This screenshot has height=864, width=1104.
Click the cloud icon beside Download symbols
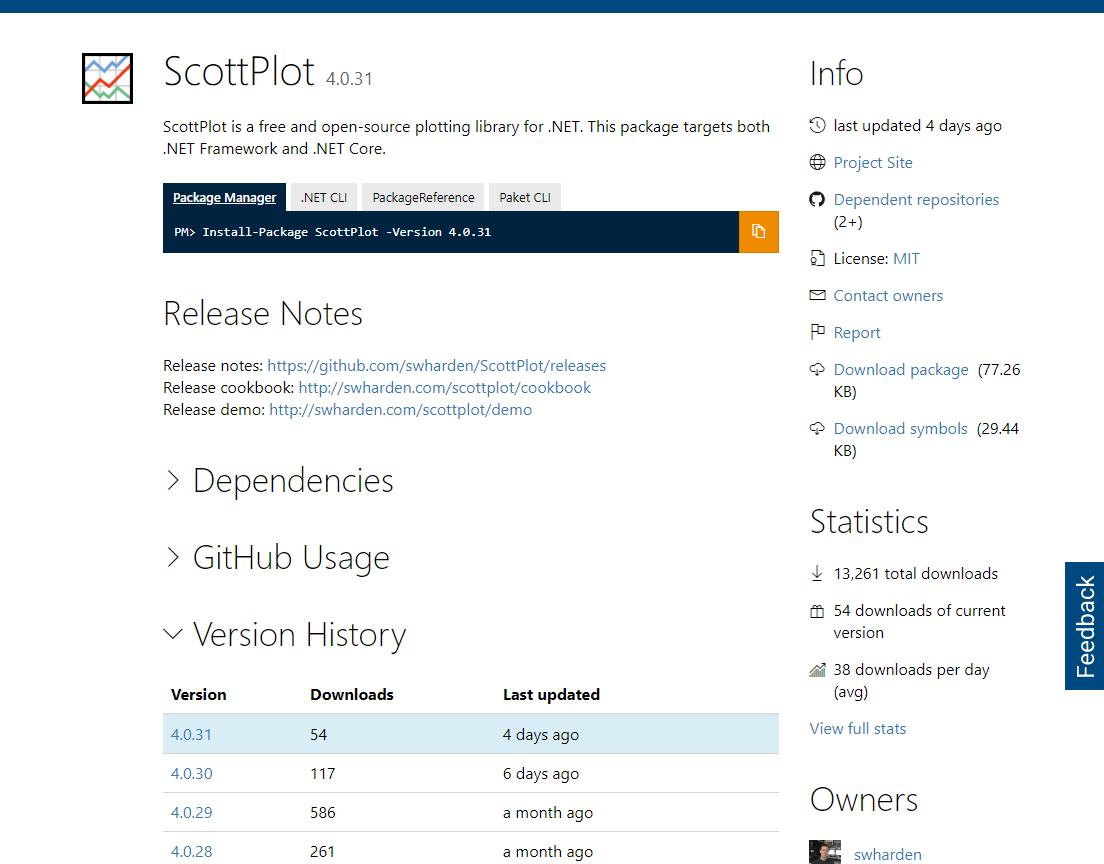point(817,428)
